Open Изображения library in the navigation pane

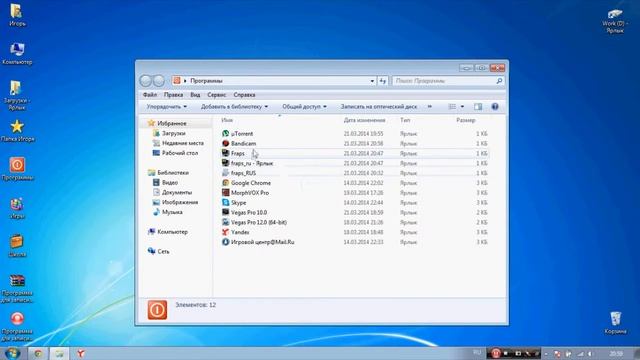(180, 202)
